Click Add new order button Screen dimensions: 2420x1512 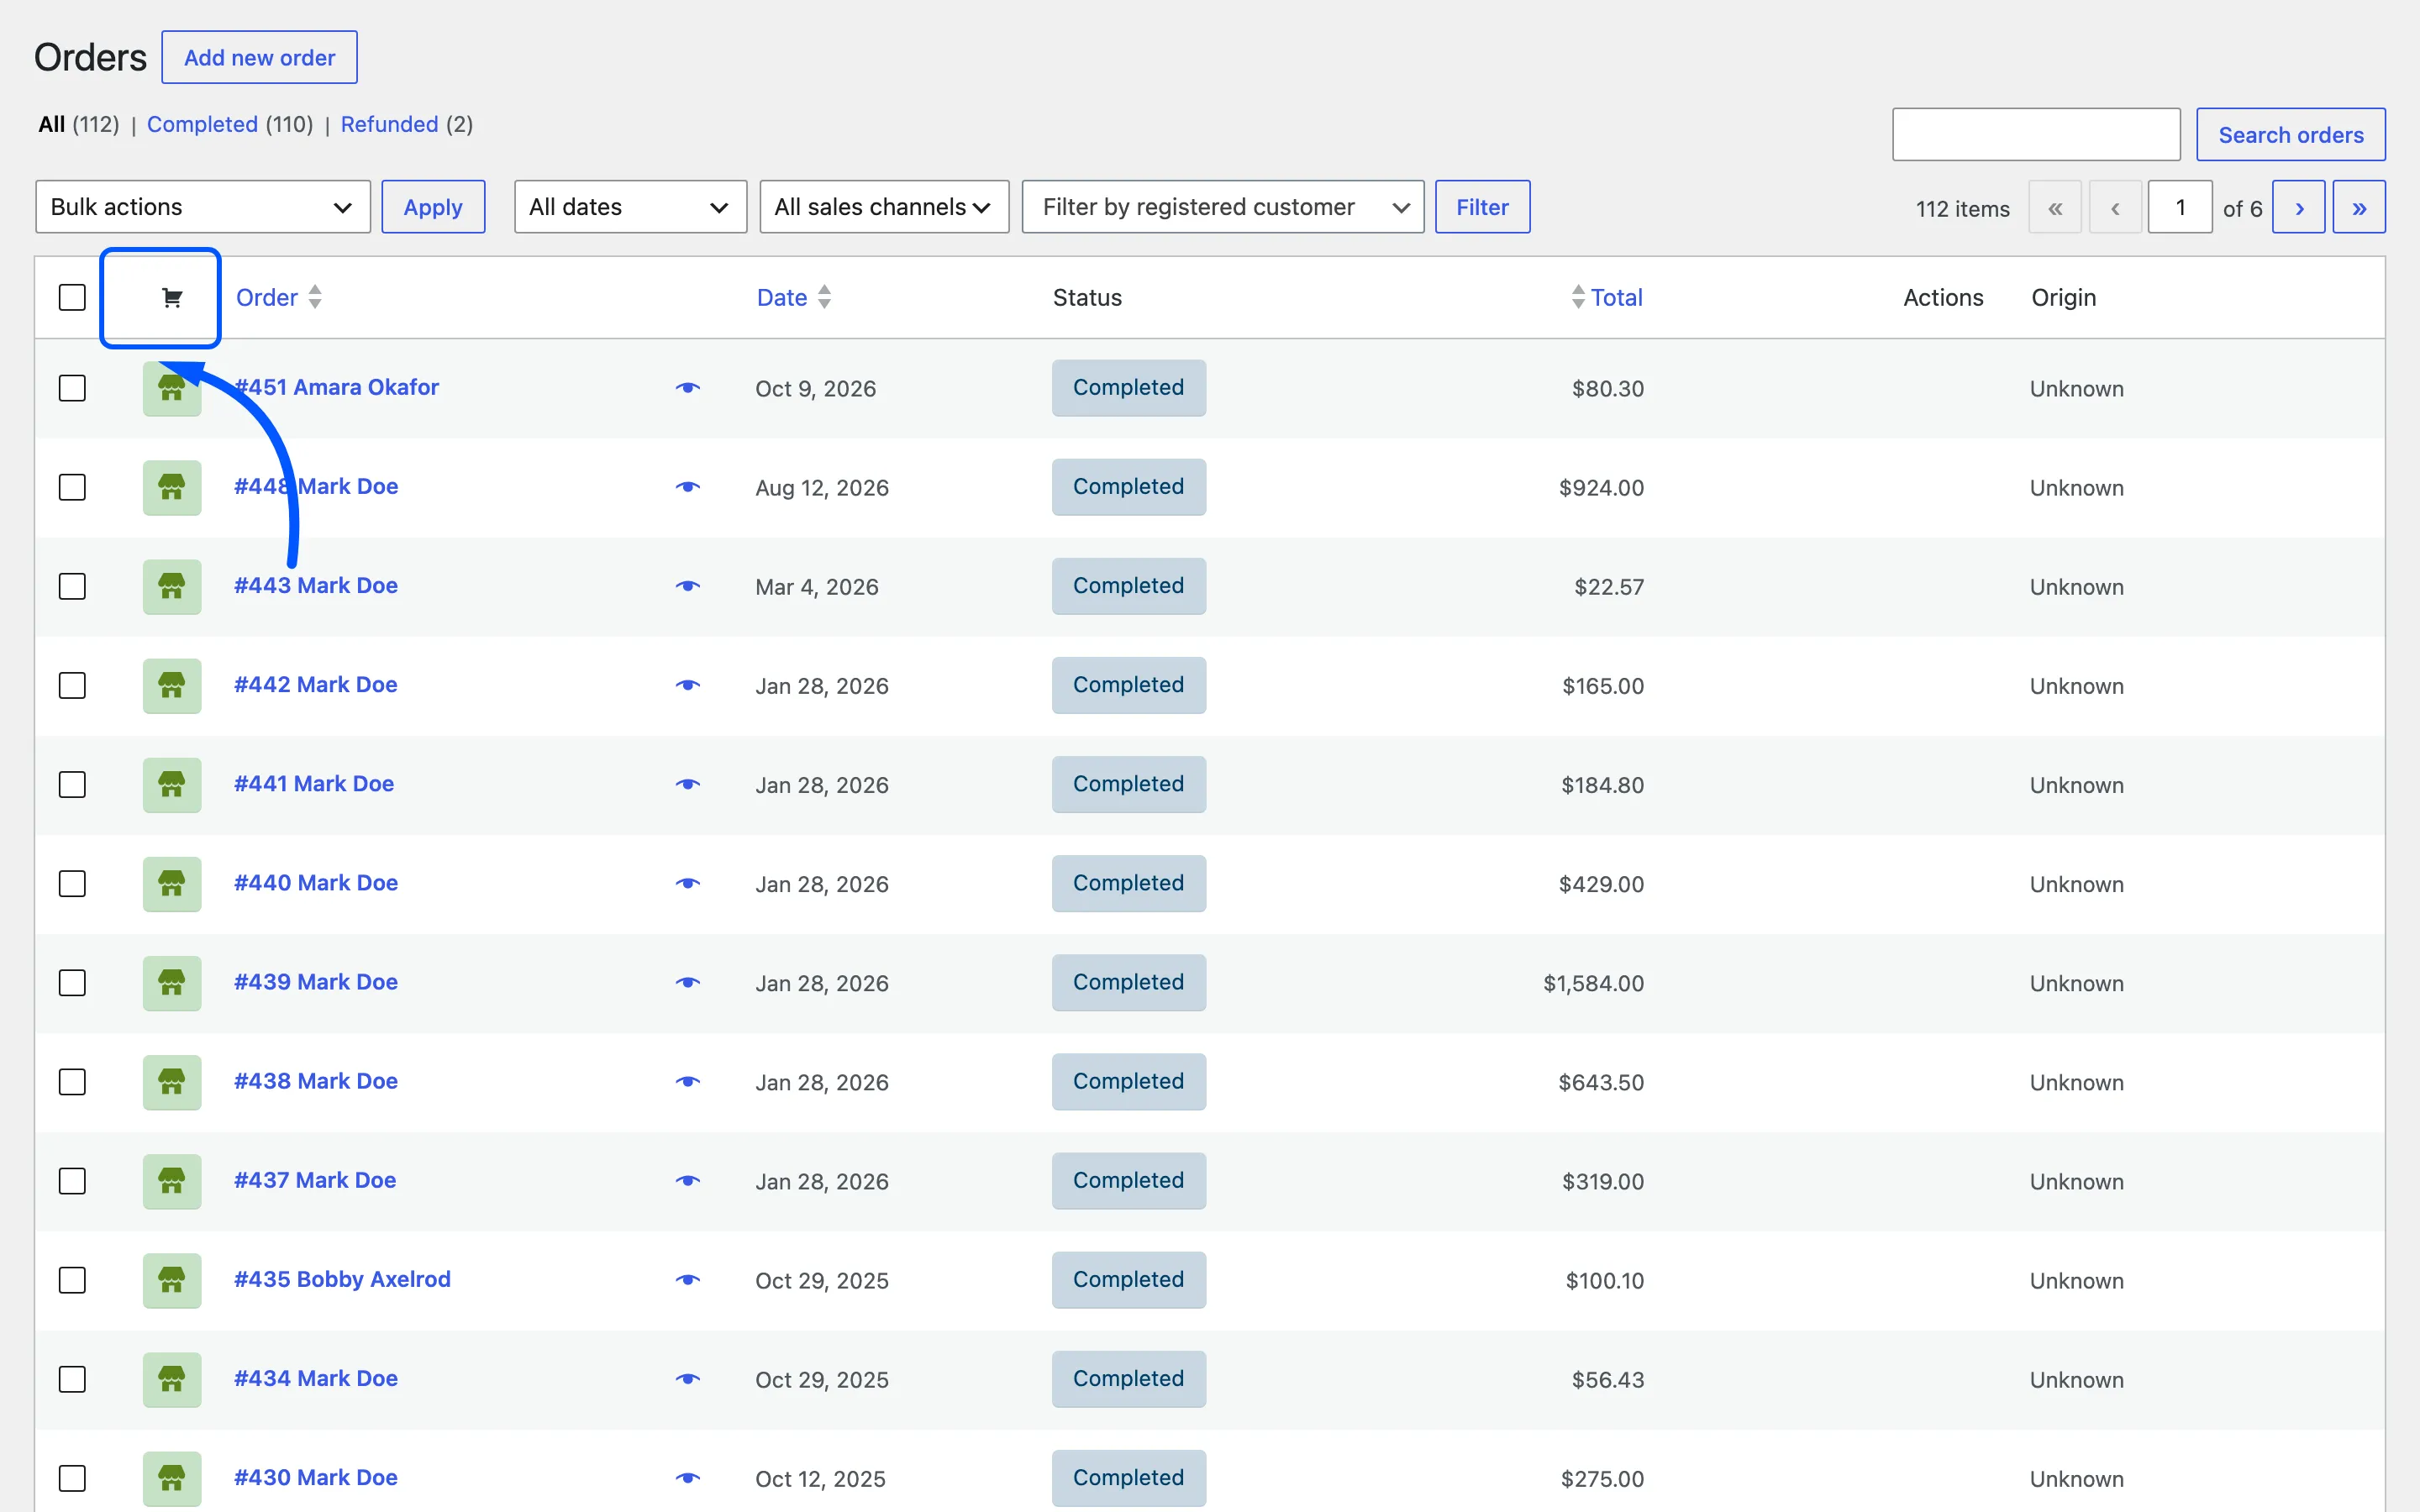pos(259,57)
